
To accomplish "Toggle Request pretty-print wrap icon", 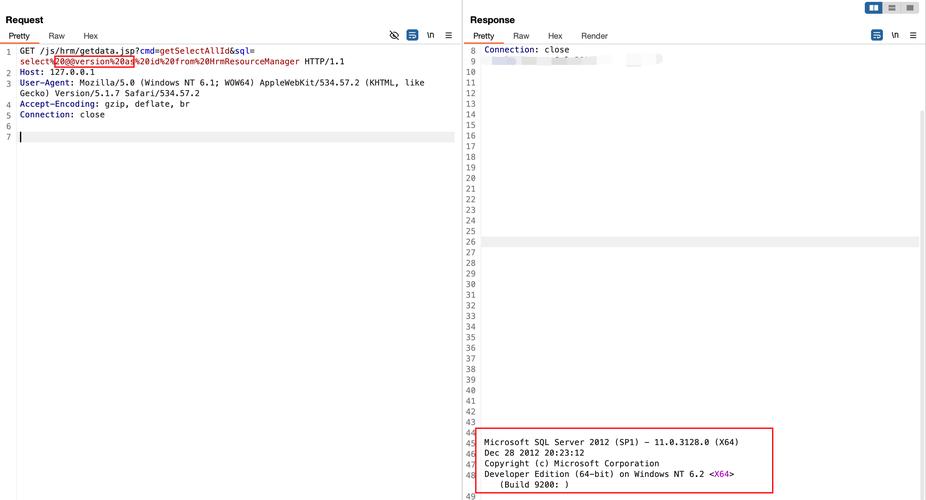I will [x=412, y=35].
